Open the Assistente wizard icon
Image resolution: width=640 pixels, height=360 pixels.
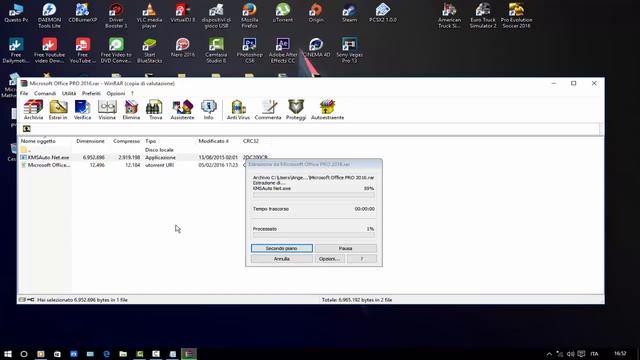182,110
